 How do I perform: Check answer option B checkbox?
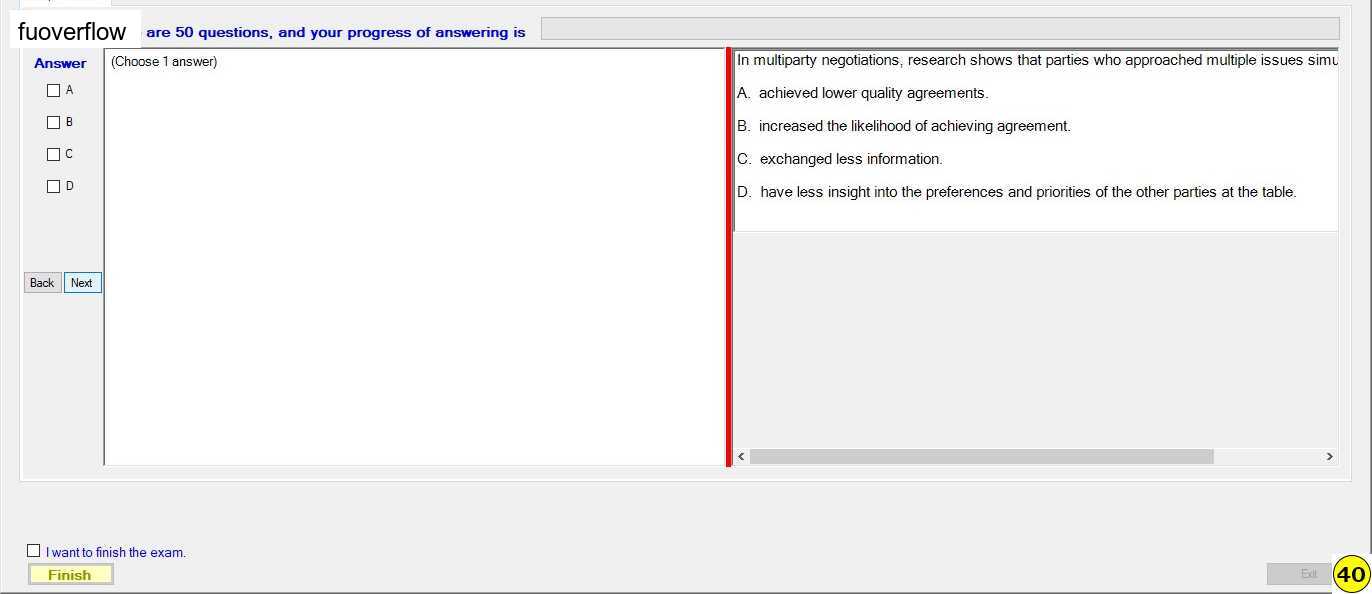[x=54, y=123]
